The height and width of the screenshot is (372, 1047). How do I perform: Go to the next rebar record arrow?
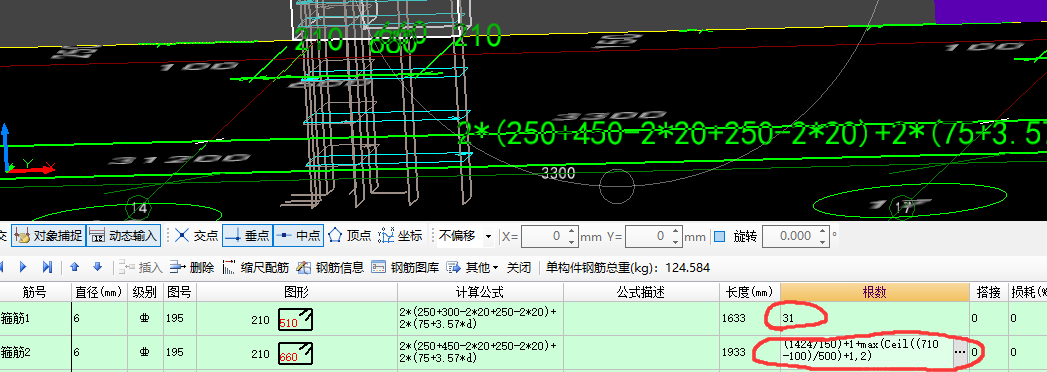click(23, 268)
